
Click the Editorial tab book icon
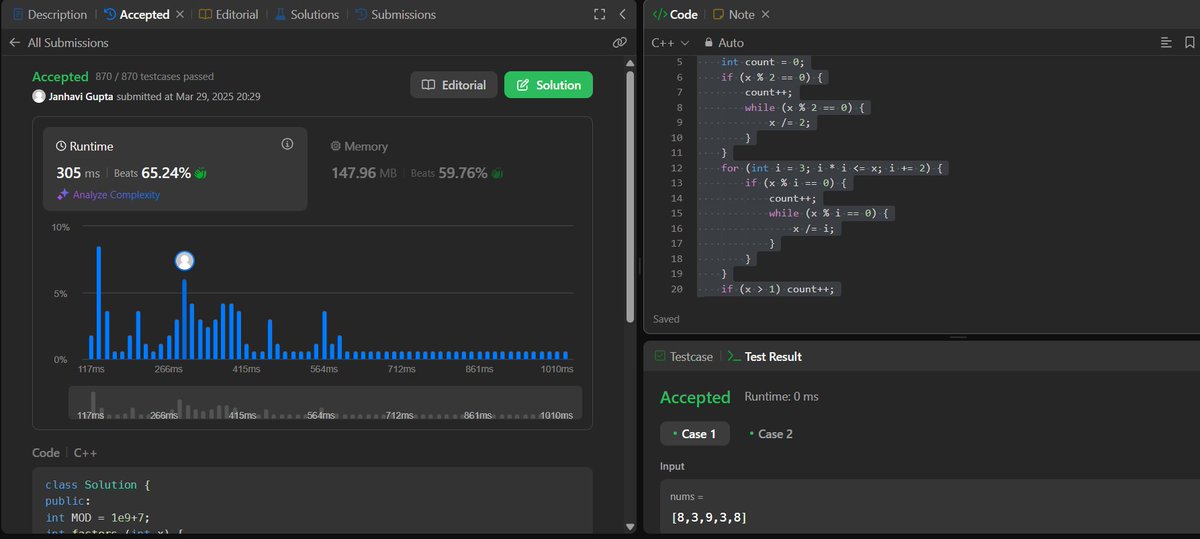(205, 15)
